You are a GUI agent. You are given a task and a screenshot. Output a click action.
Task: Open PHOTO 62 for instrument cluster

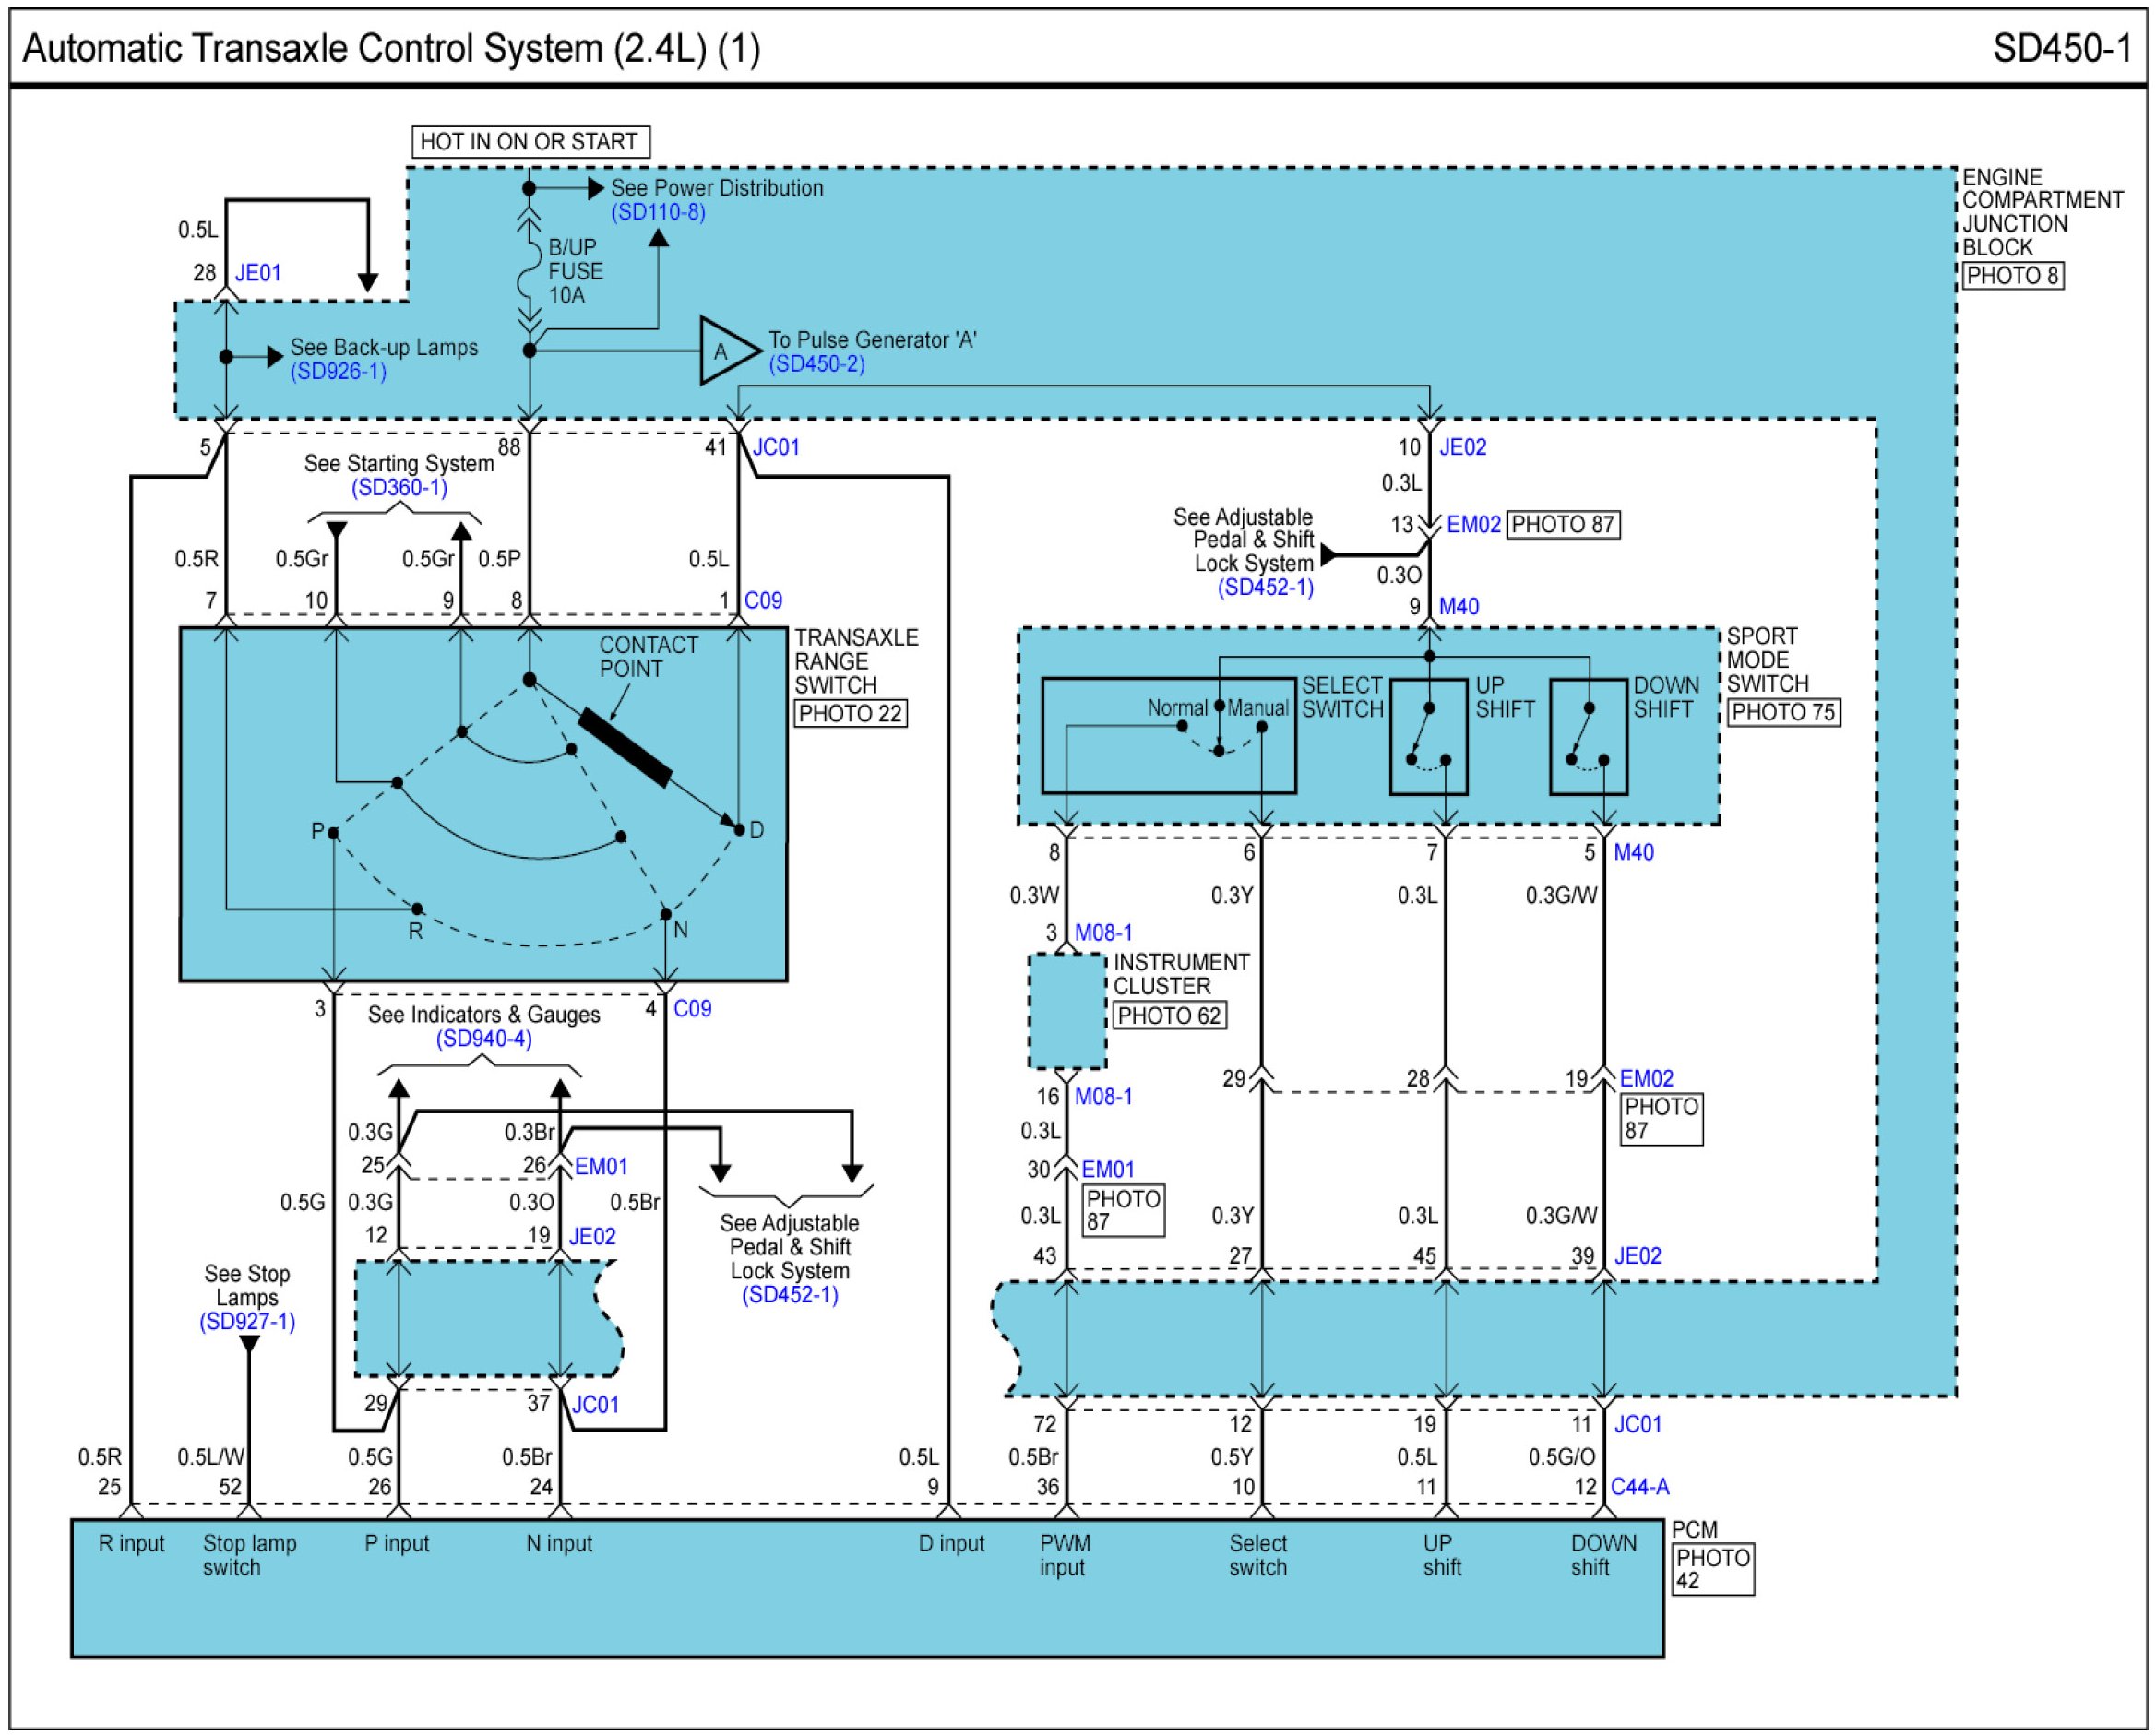point(1169,1016)
